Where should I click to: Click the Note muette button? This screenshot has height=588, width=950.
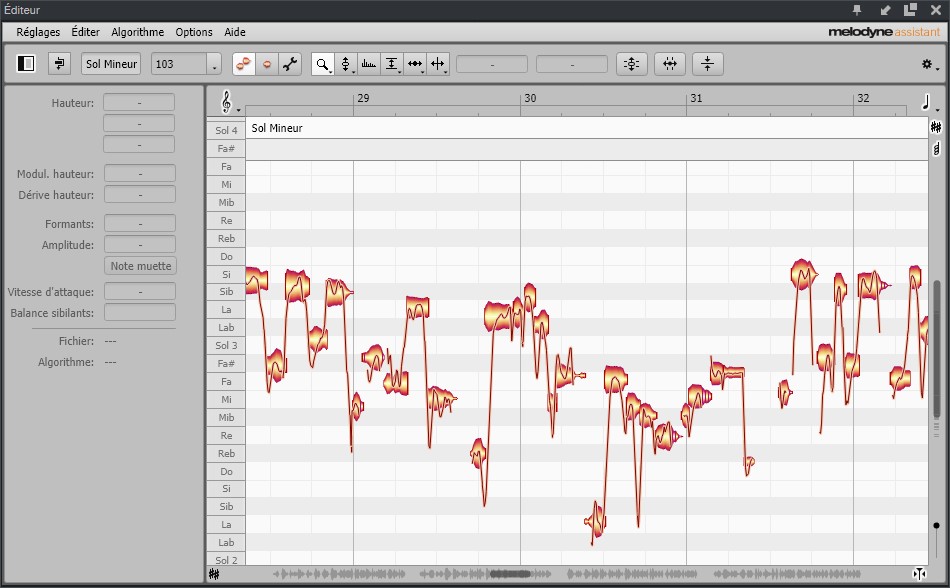pos(141,266)
